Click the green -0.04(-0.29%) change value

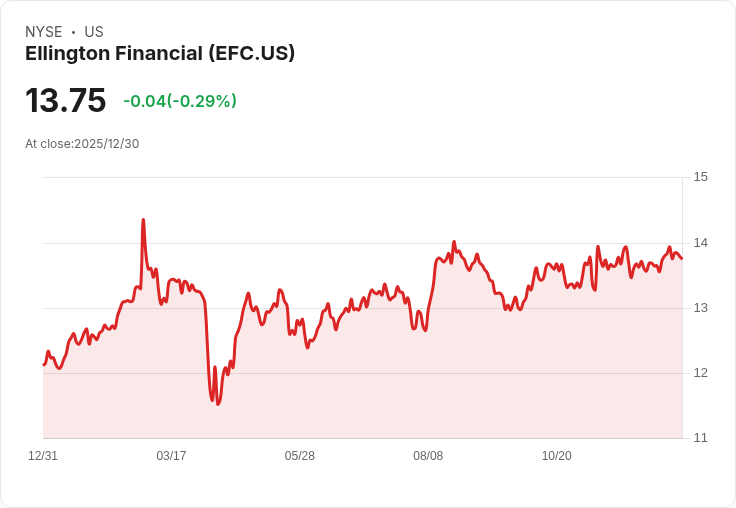pos(180,101)
